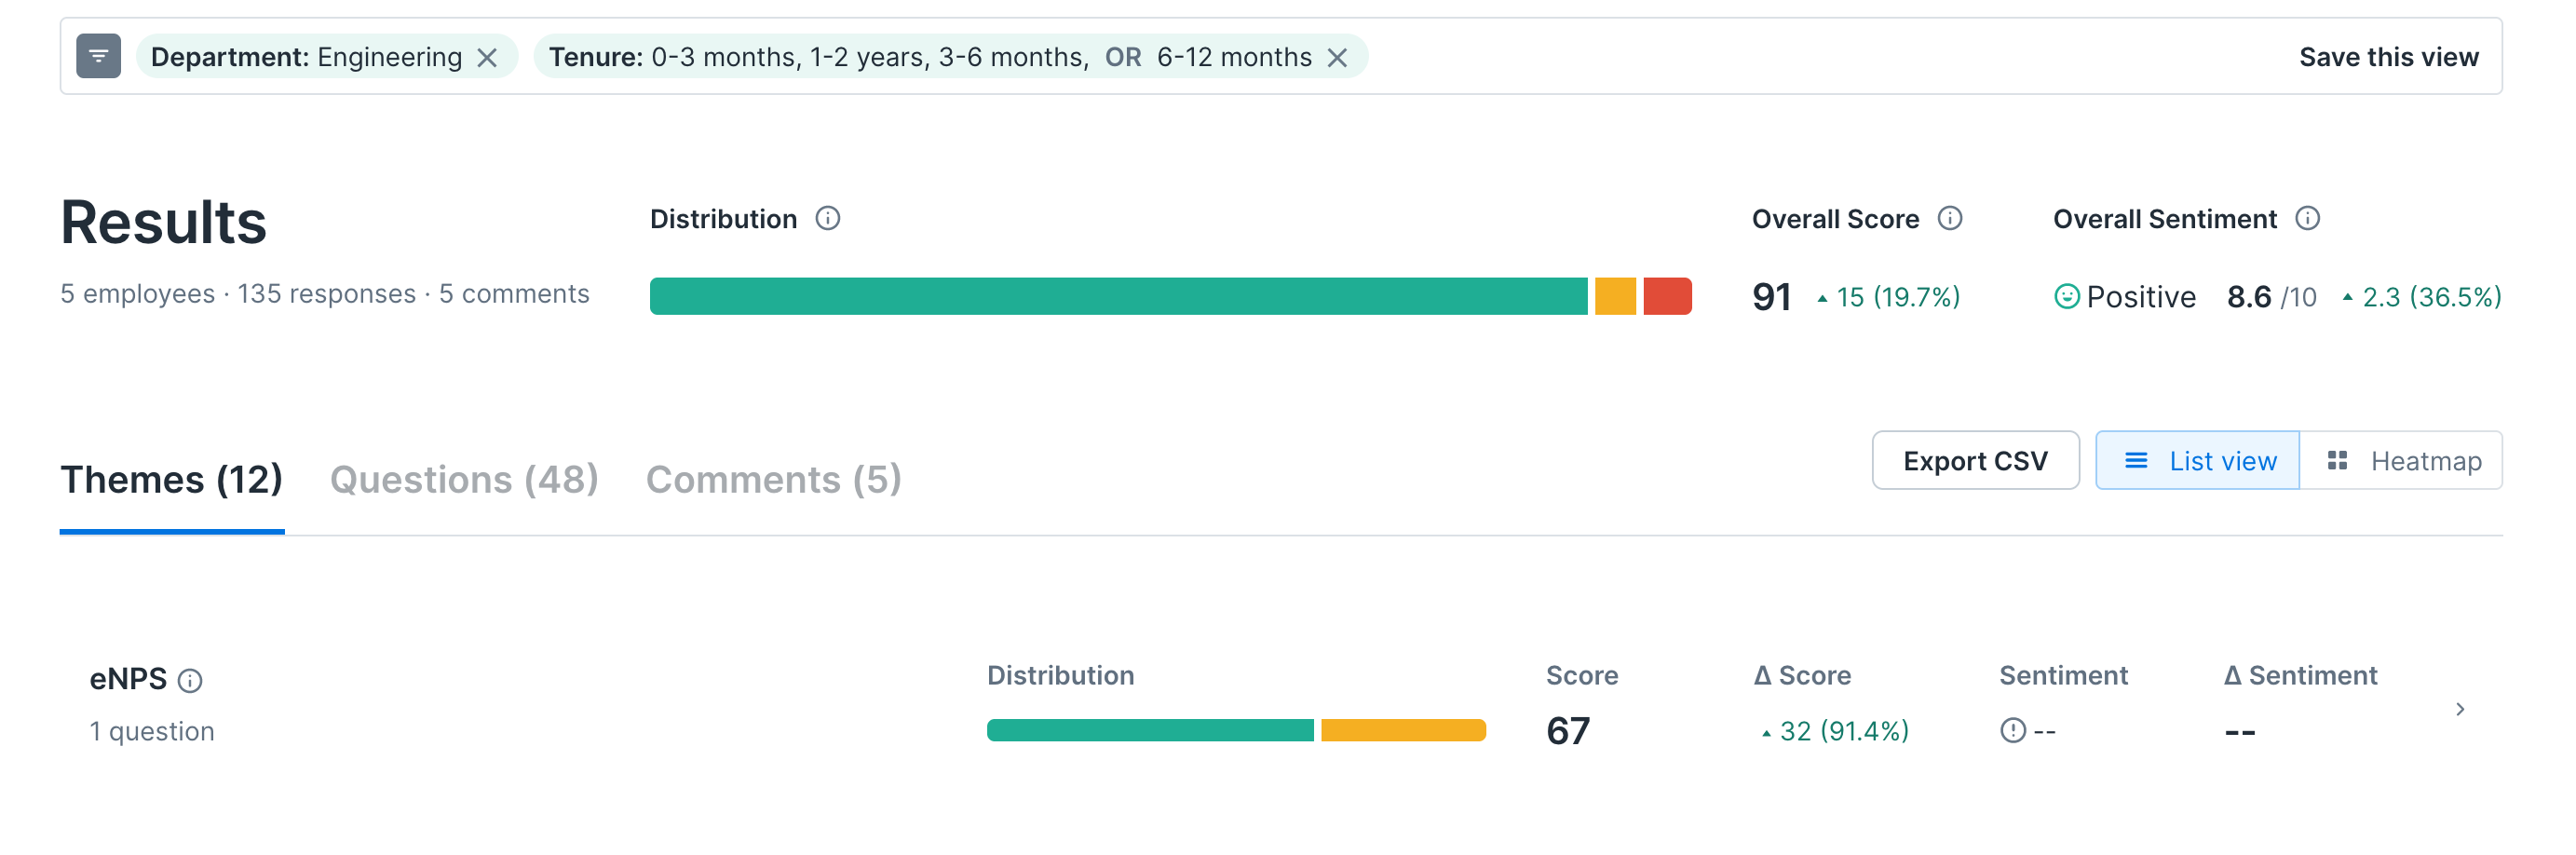
Task: Click Save this view
Action: [2388, 57]
